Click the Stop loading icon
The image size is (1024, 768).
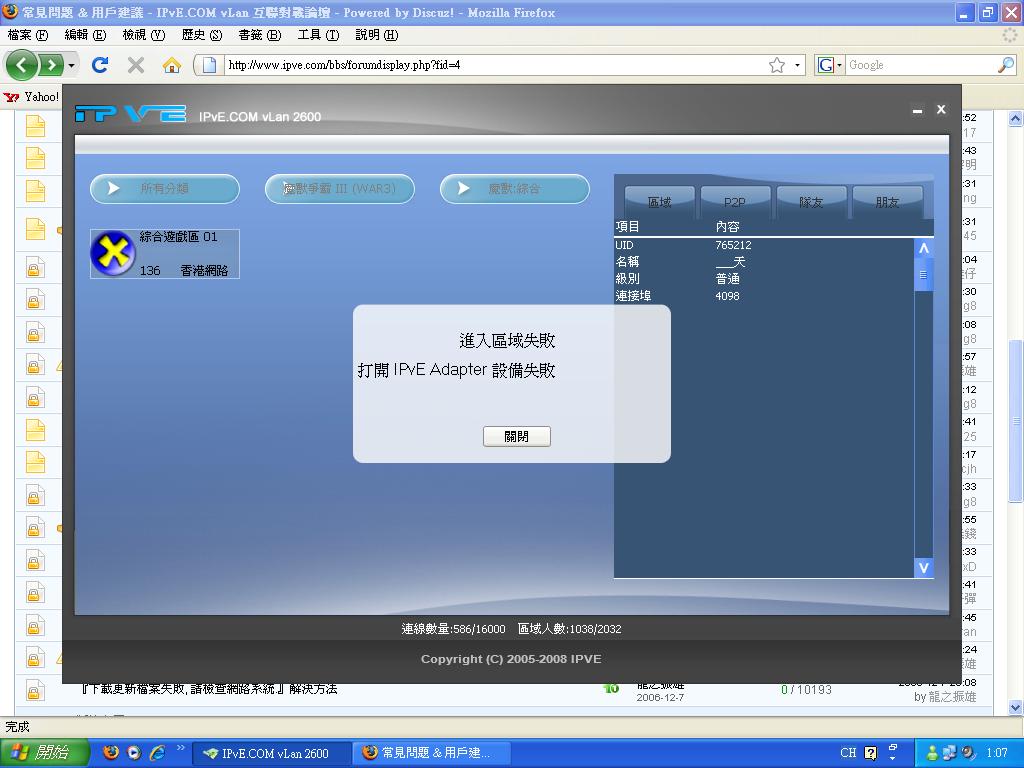pos(134,64)
